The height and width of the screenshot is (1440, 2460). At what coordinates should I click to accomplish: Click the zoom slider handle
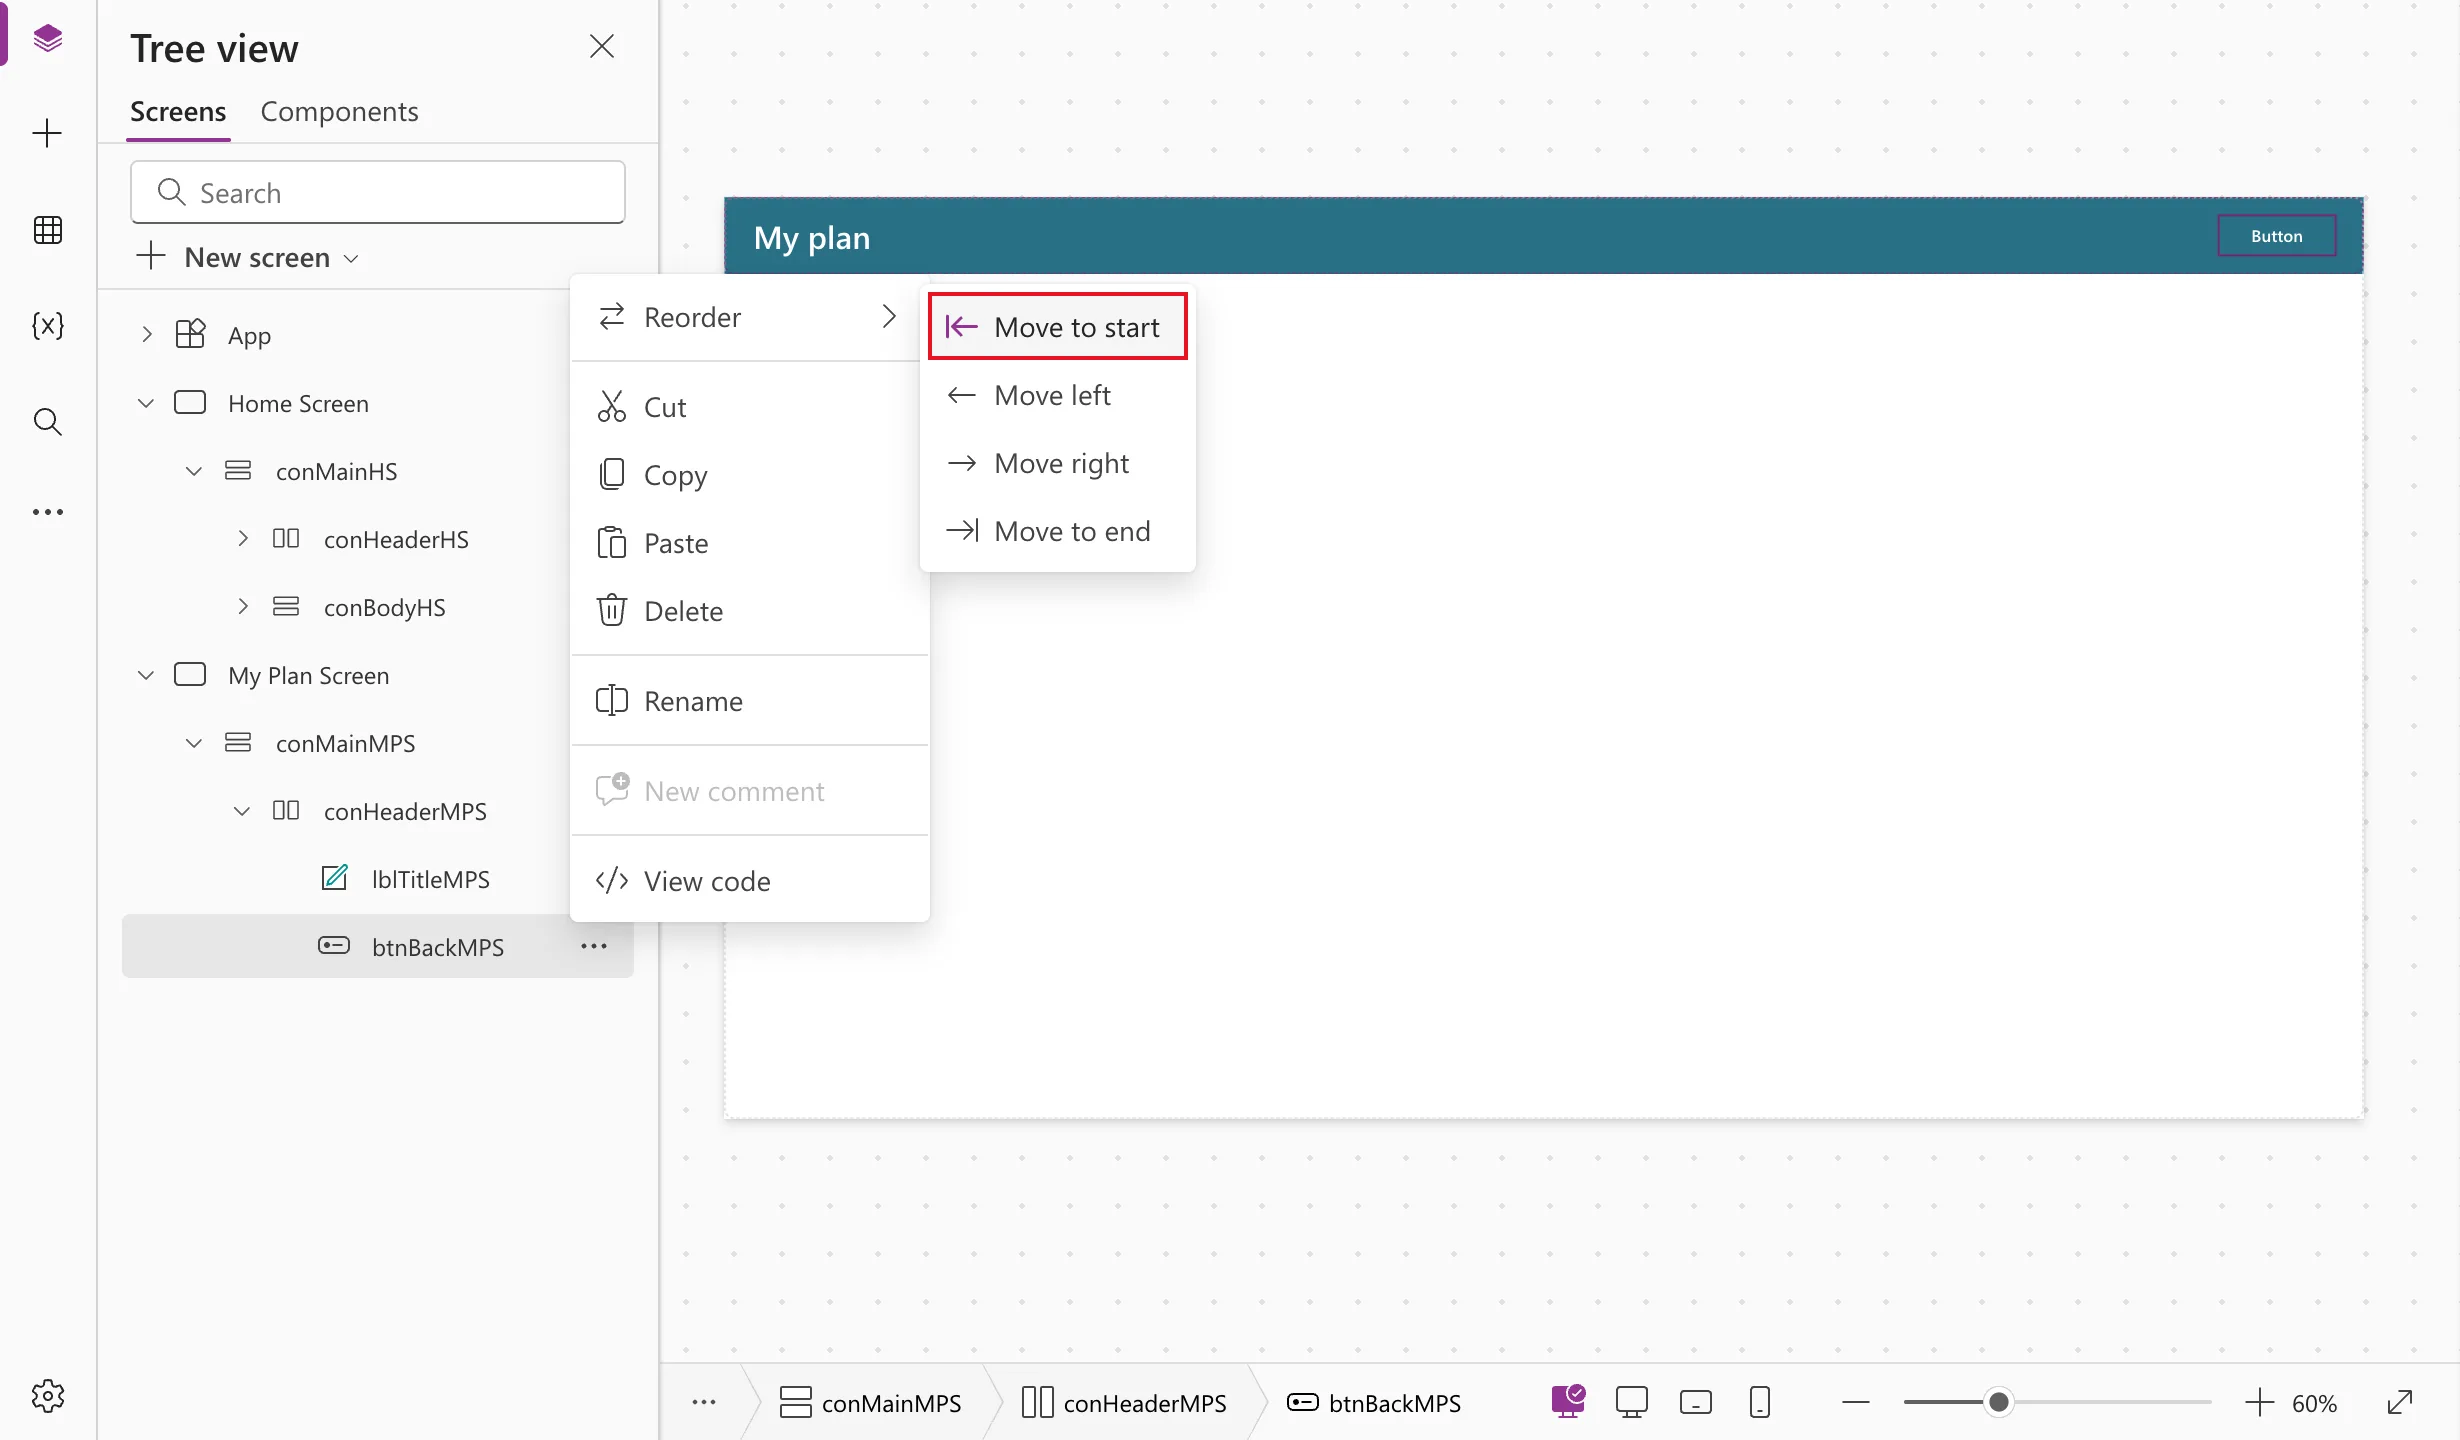click(1998, 1402)
